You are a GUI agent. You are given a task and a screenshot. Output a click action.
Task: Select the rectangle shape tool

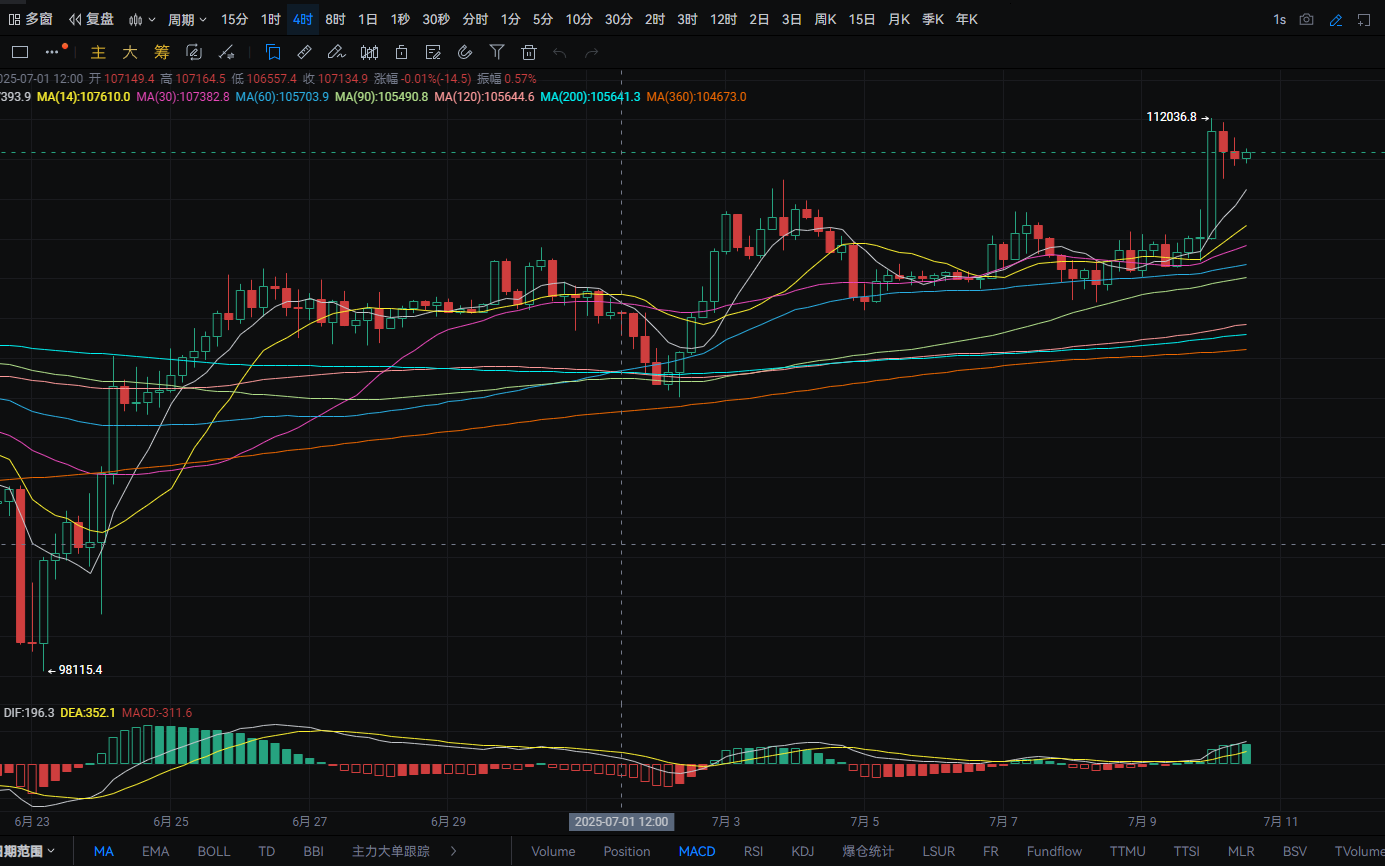click(x=20, y=52)
